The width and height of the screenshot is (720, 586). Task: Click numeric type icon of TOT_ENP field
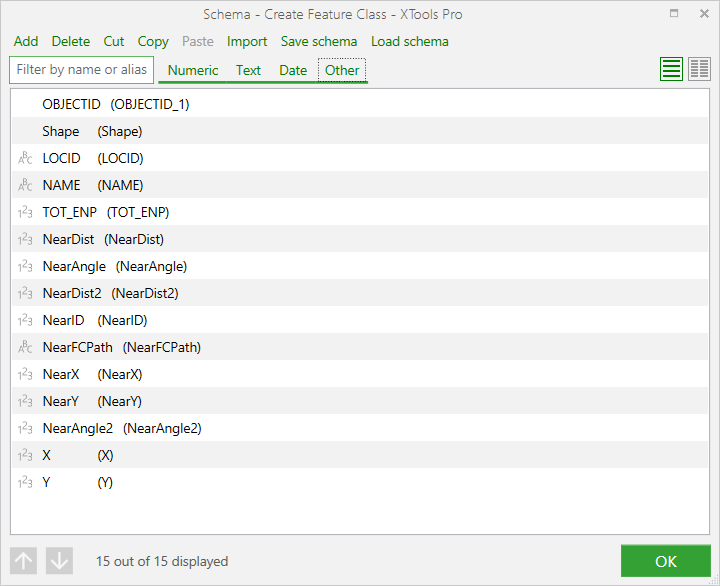coord(25,212)
